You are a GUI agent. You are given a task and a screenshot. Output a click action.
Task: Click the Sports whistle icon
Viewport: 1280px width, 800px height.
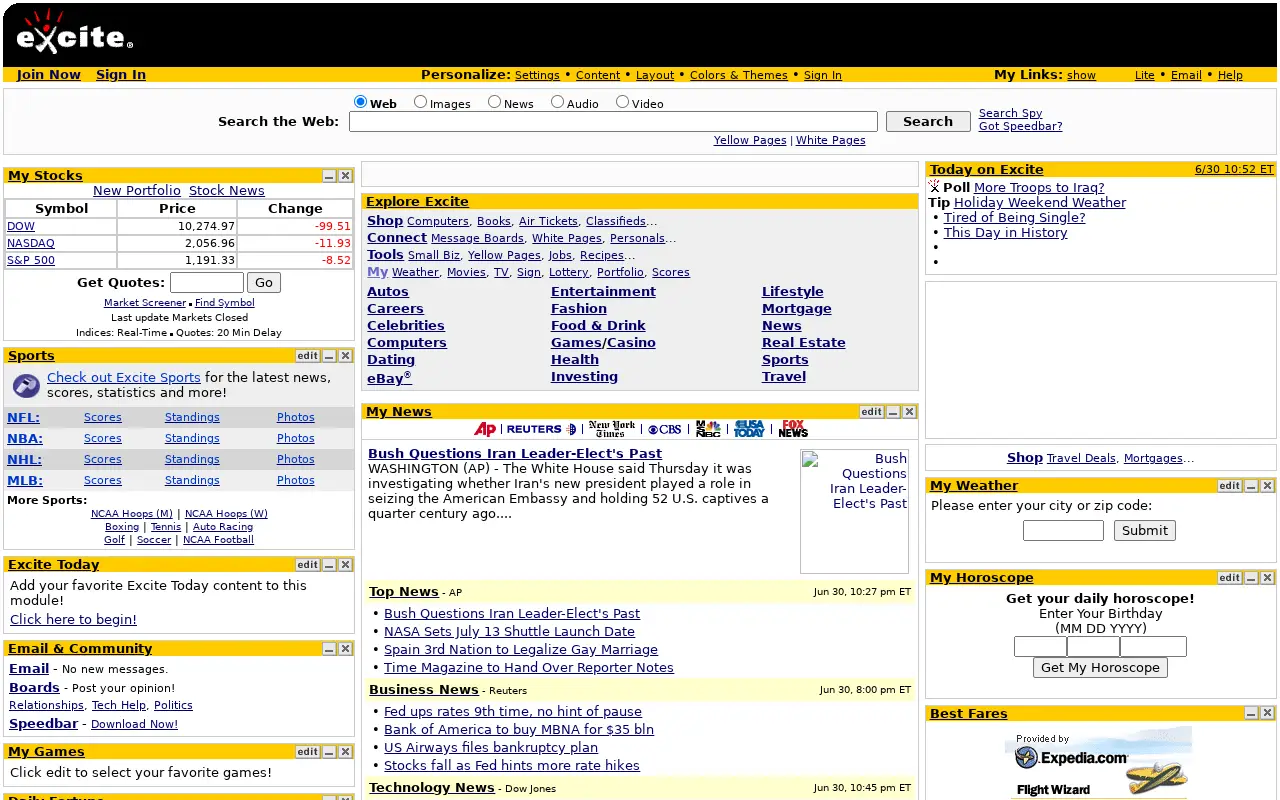[27, 385]
